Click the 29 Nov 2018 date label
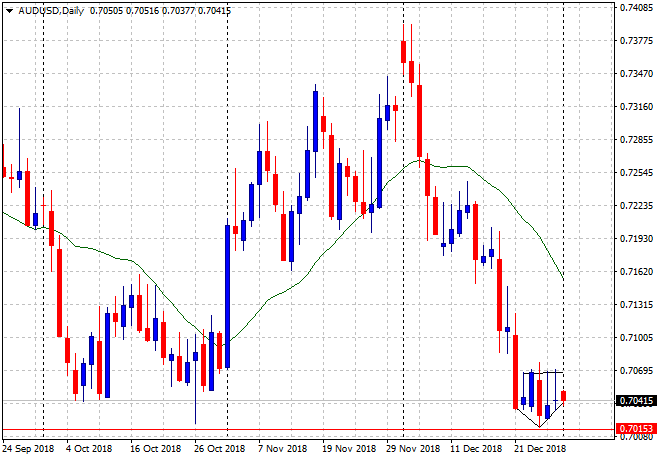Image resolution: width=660 pixels, height=460 pixels. tap(413, 449)
